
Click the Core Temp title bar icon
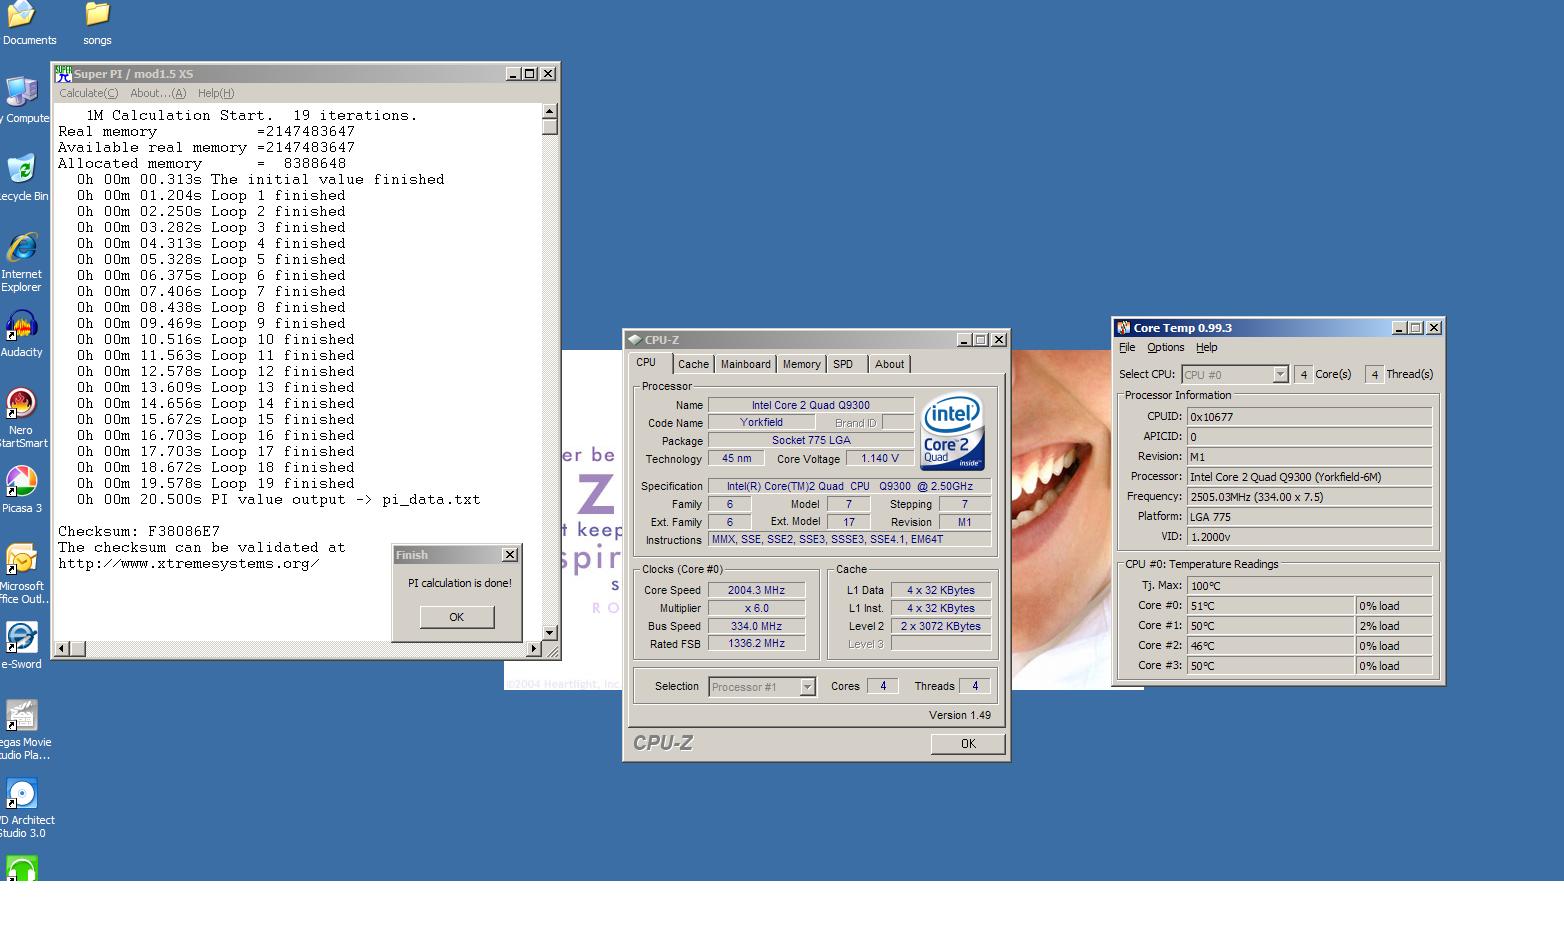[1124, 328]
